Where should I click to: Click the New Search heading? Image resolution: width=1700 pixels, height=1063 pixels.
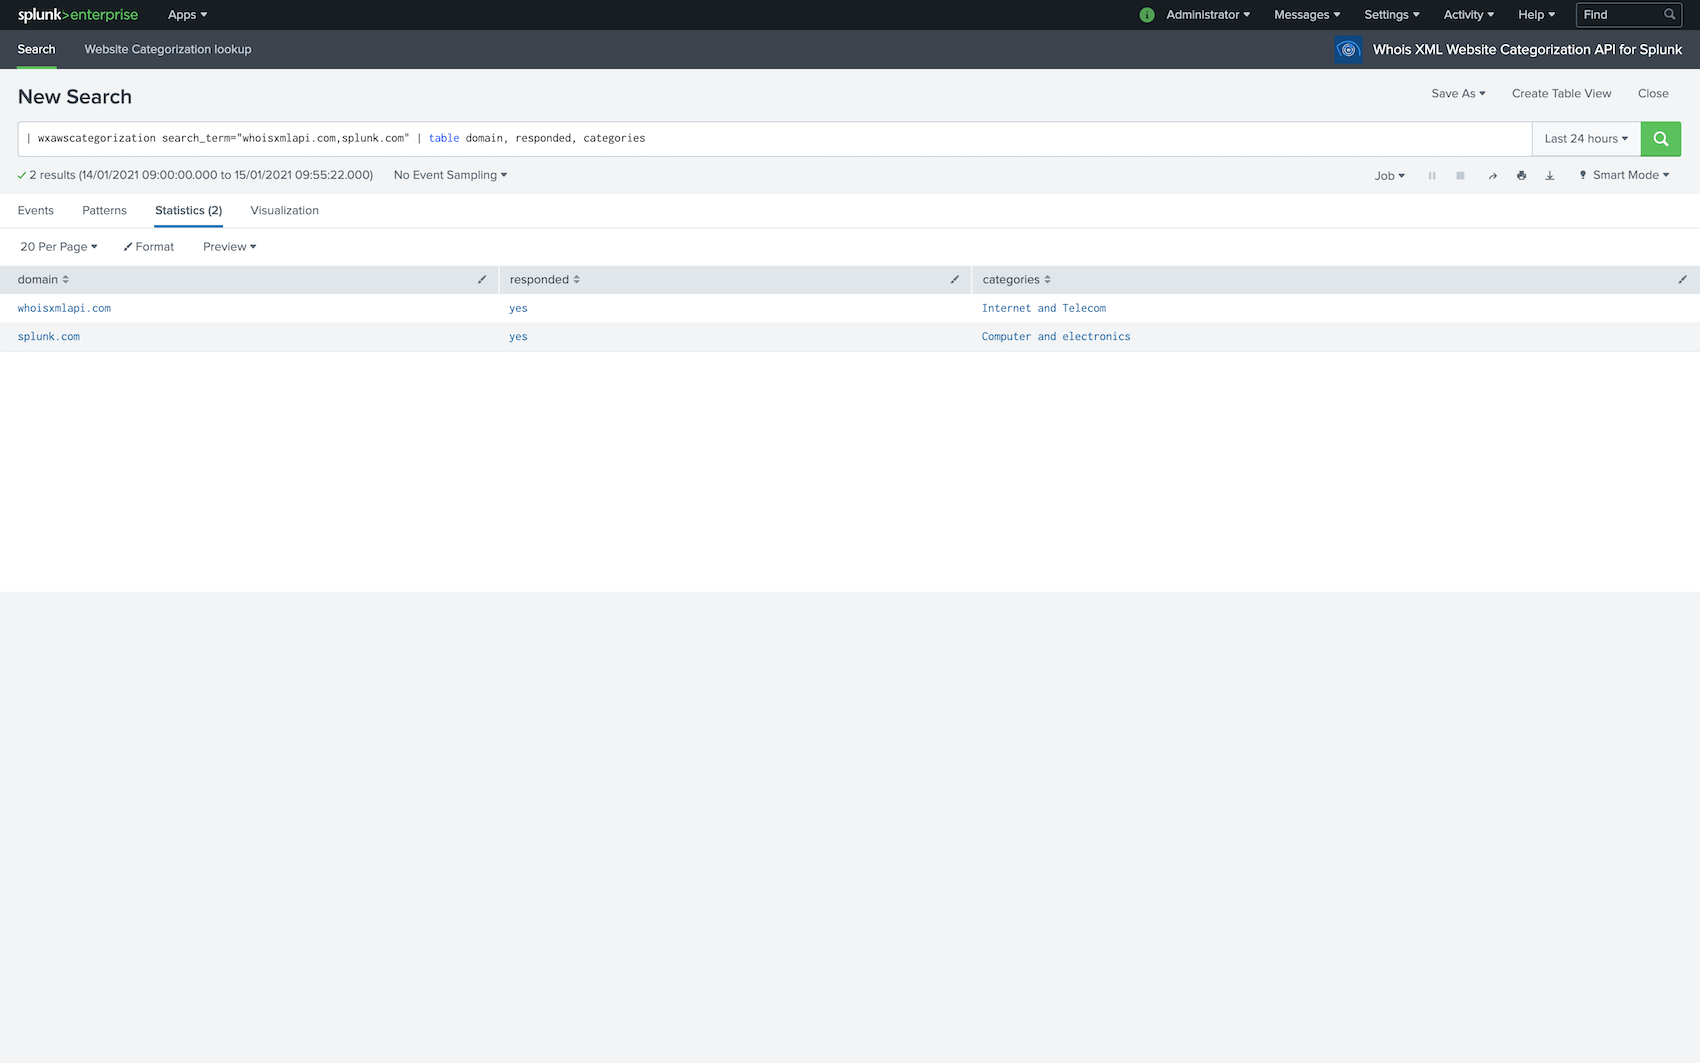75,97
